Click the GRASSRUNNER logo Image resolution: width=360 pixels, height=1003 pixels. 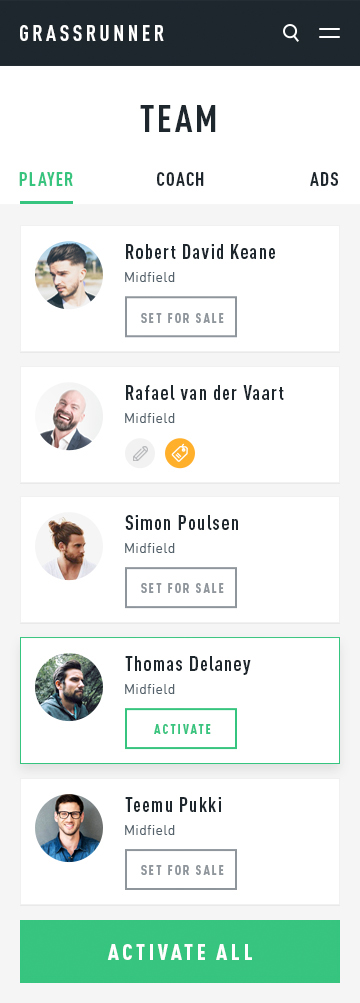tap(92, 33)
